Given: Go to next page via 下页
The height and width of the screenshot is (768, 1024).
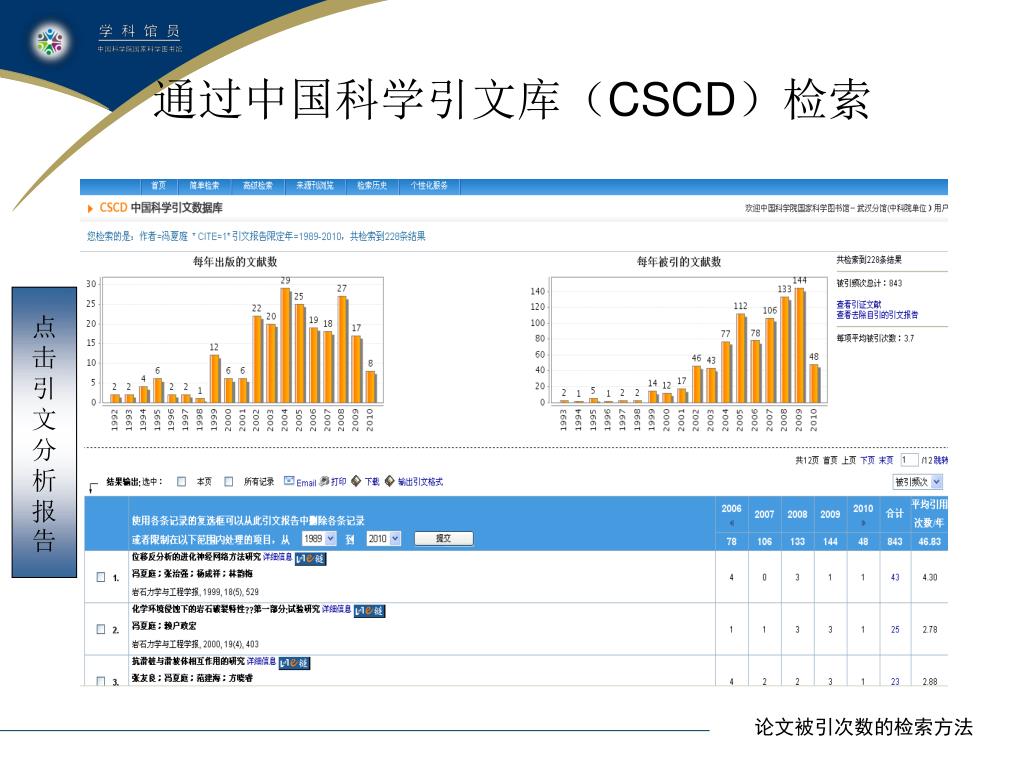Looking at the screenshot, I should click(867, 460).
